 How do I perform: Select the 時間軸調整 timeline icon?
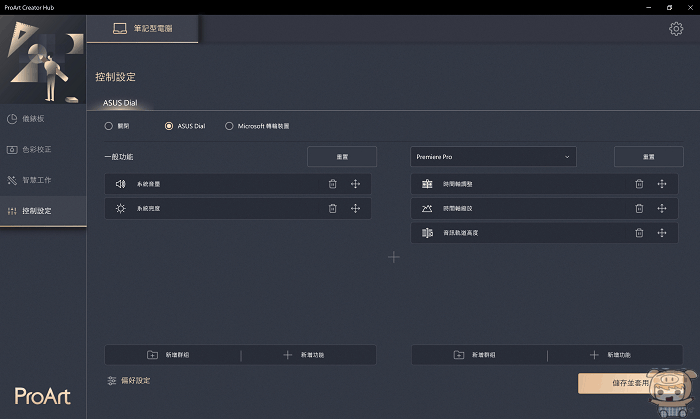pos(427,184)
